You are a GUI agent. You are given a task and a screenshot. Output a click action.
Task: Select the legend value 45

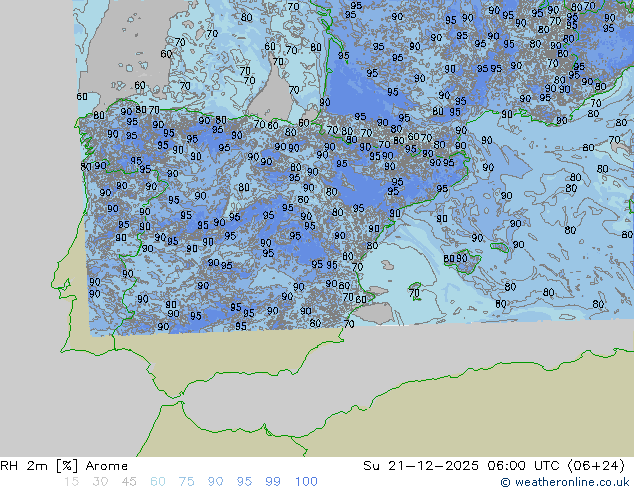[129, 482]
